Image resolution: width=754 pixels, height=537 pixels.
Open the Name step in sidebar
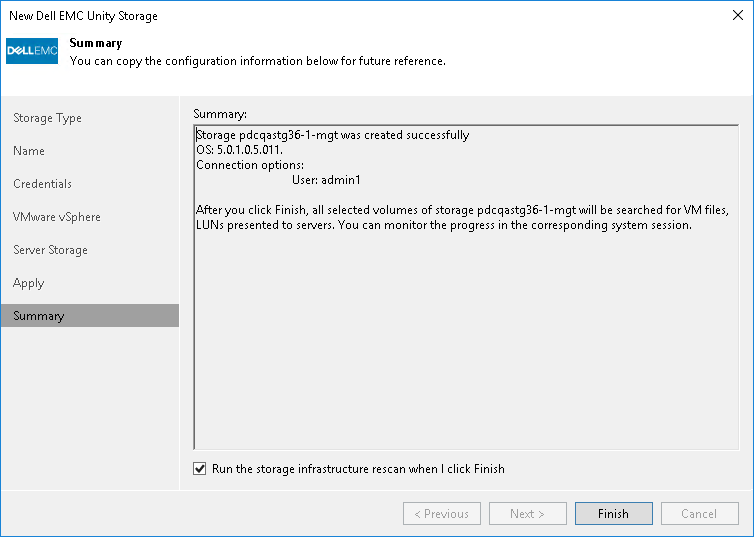[x=29, y=151]
